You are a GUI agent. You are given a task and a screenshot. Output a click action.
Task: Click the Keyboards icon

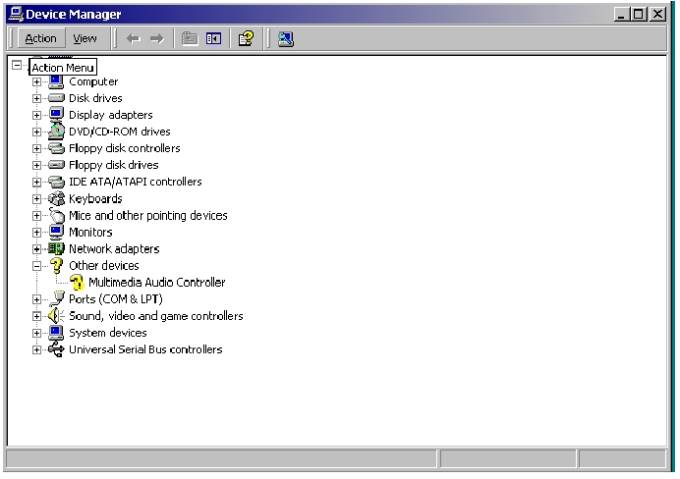56,199
